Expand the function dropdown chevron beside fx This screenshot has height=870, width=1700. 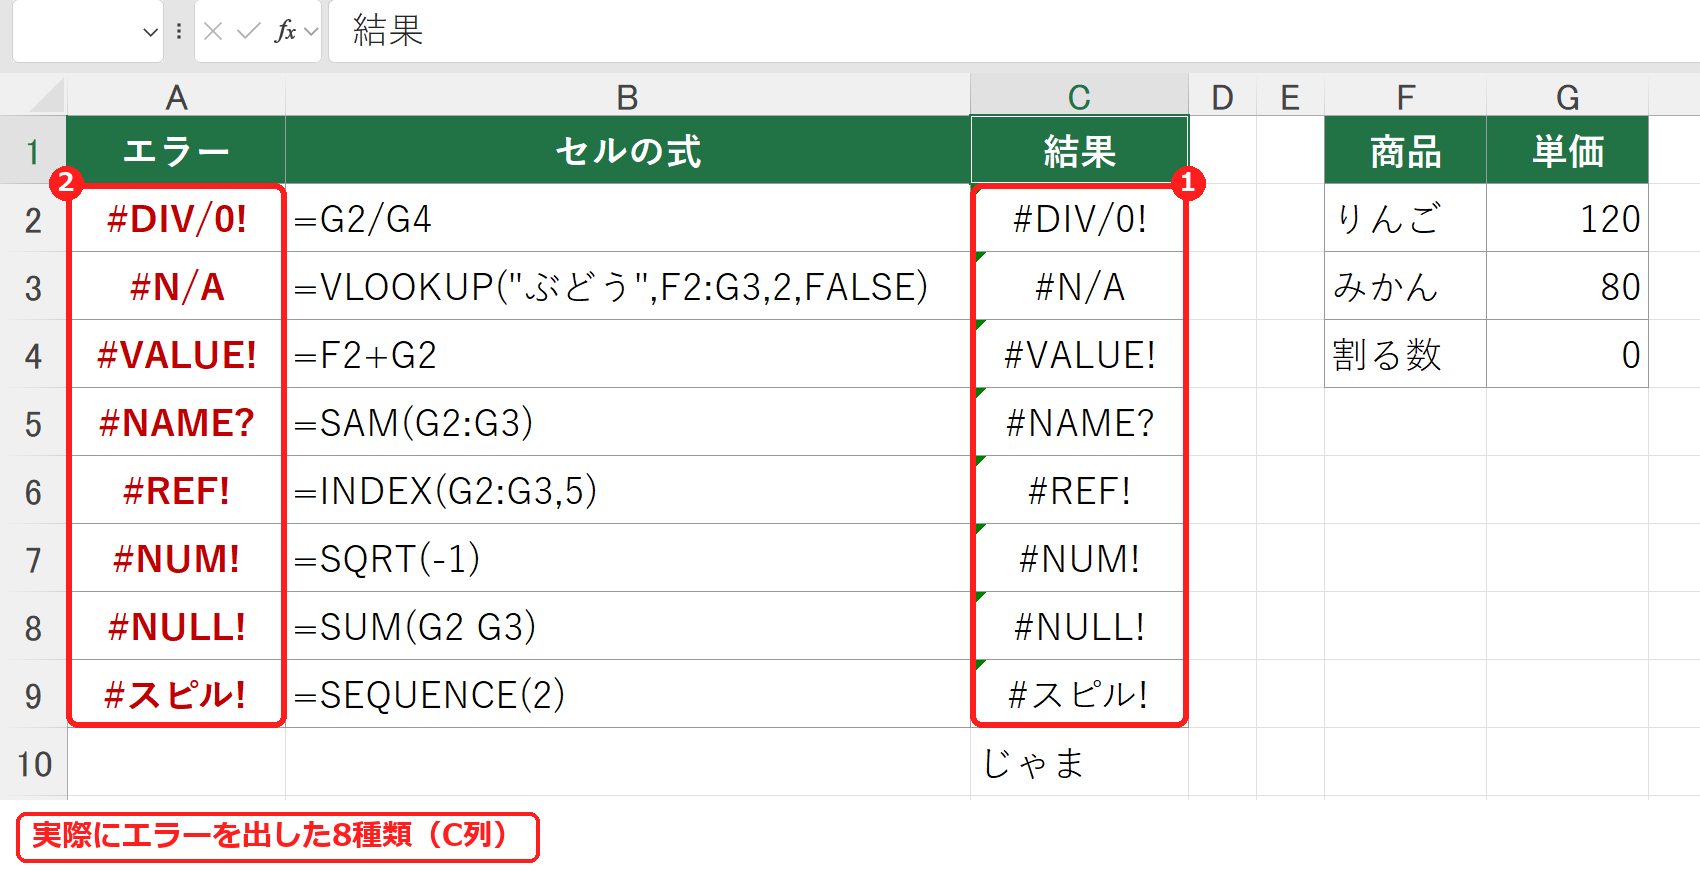pos(311,32)
